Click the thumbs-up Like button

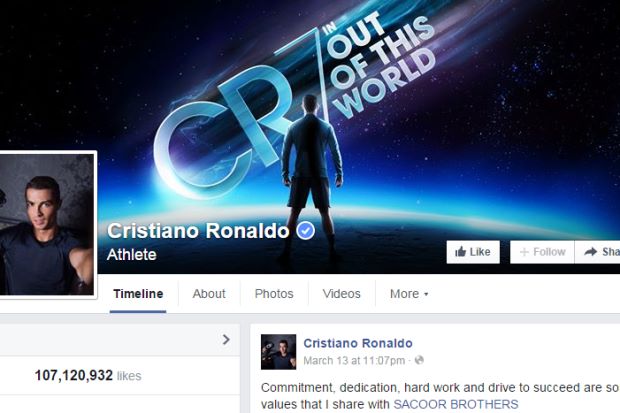point(473,252)
